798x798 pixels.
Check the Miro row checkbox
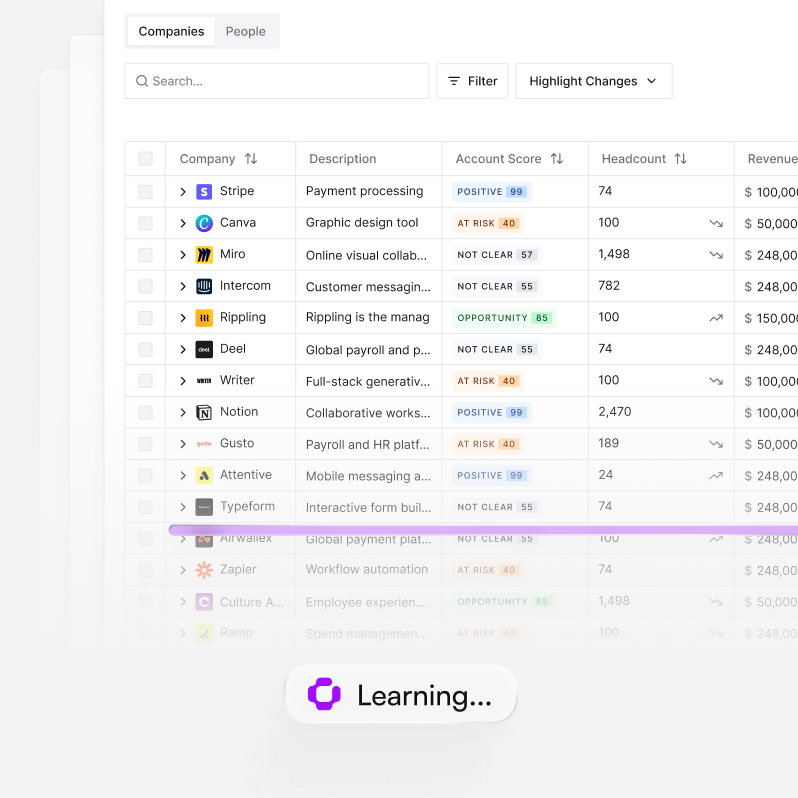click(x=146, y=255)
